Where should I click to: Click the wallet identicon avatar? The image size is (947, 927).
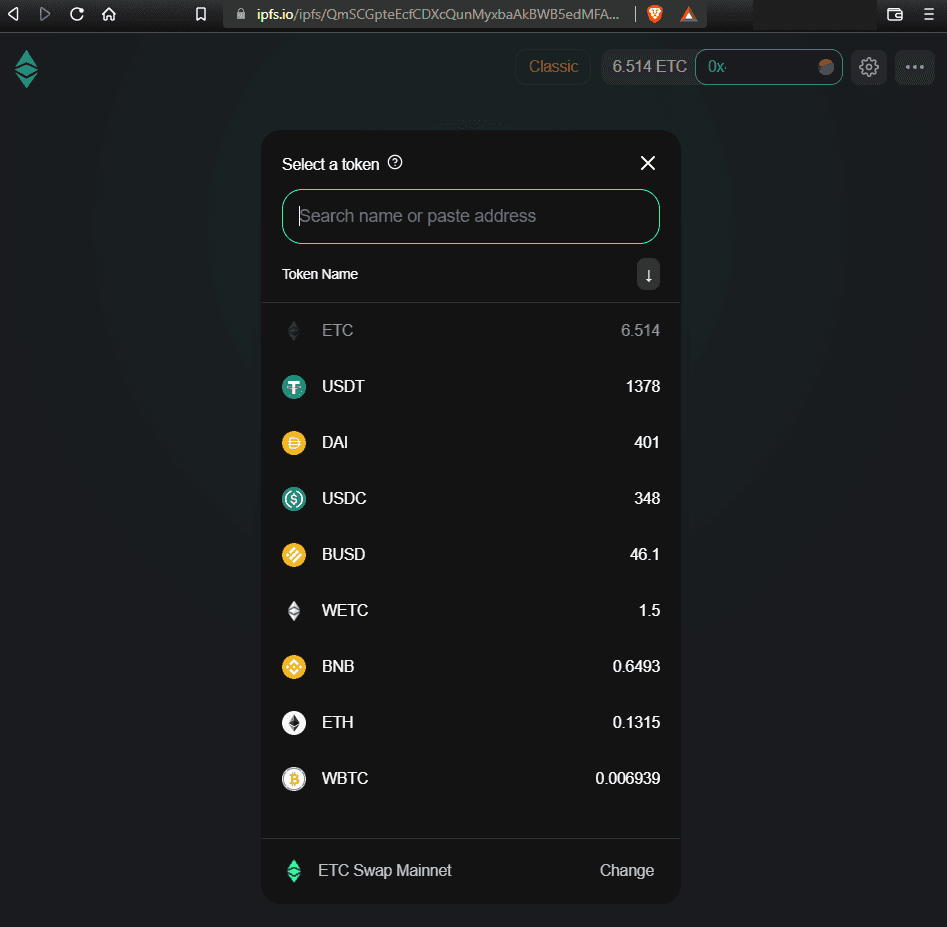826,67
